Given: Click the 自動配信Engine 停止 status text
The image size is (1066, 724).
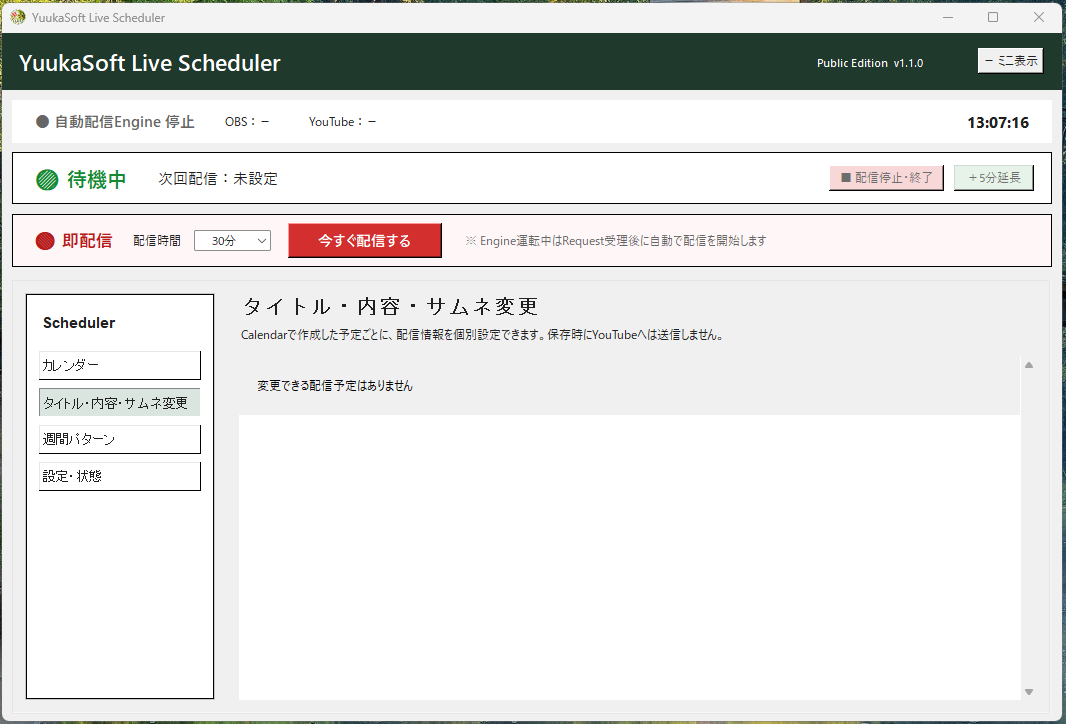Looking at the screenshot, I should 124,122.
